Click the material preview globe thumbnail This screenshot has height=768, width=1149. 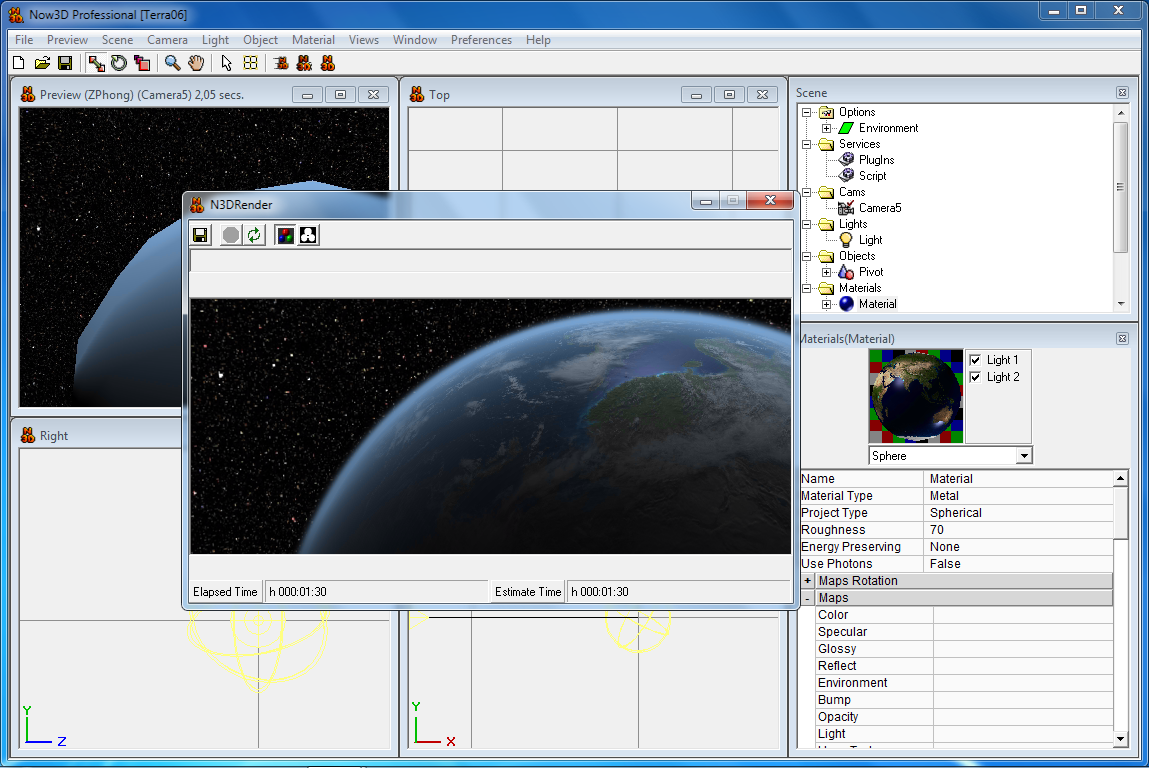916,396
